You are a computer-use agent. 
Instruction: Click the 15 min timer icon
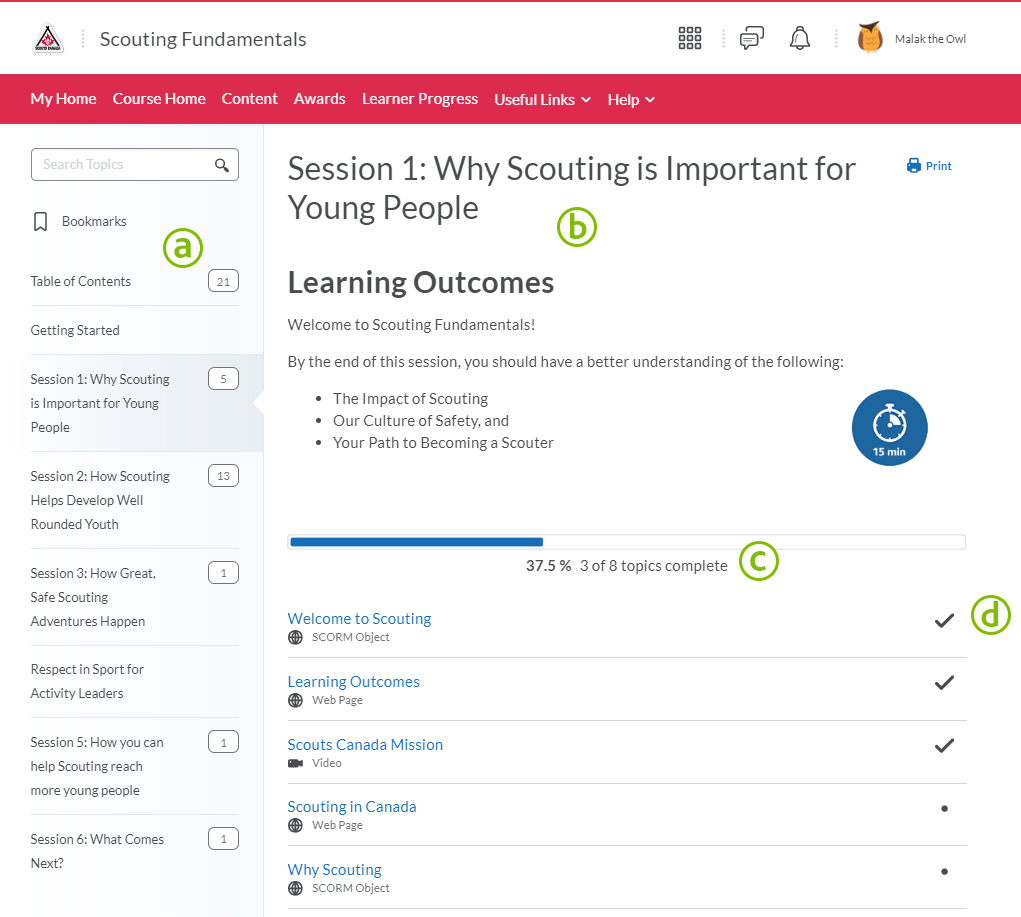(x=889, y=427)
